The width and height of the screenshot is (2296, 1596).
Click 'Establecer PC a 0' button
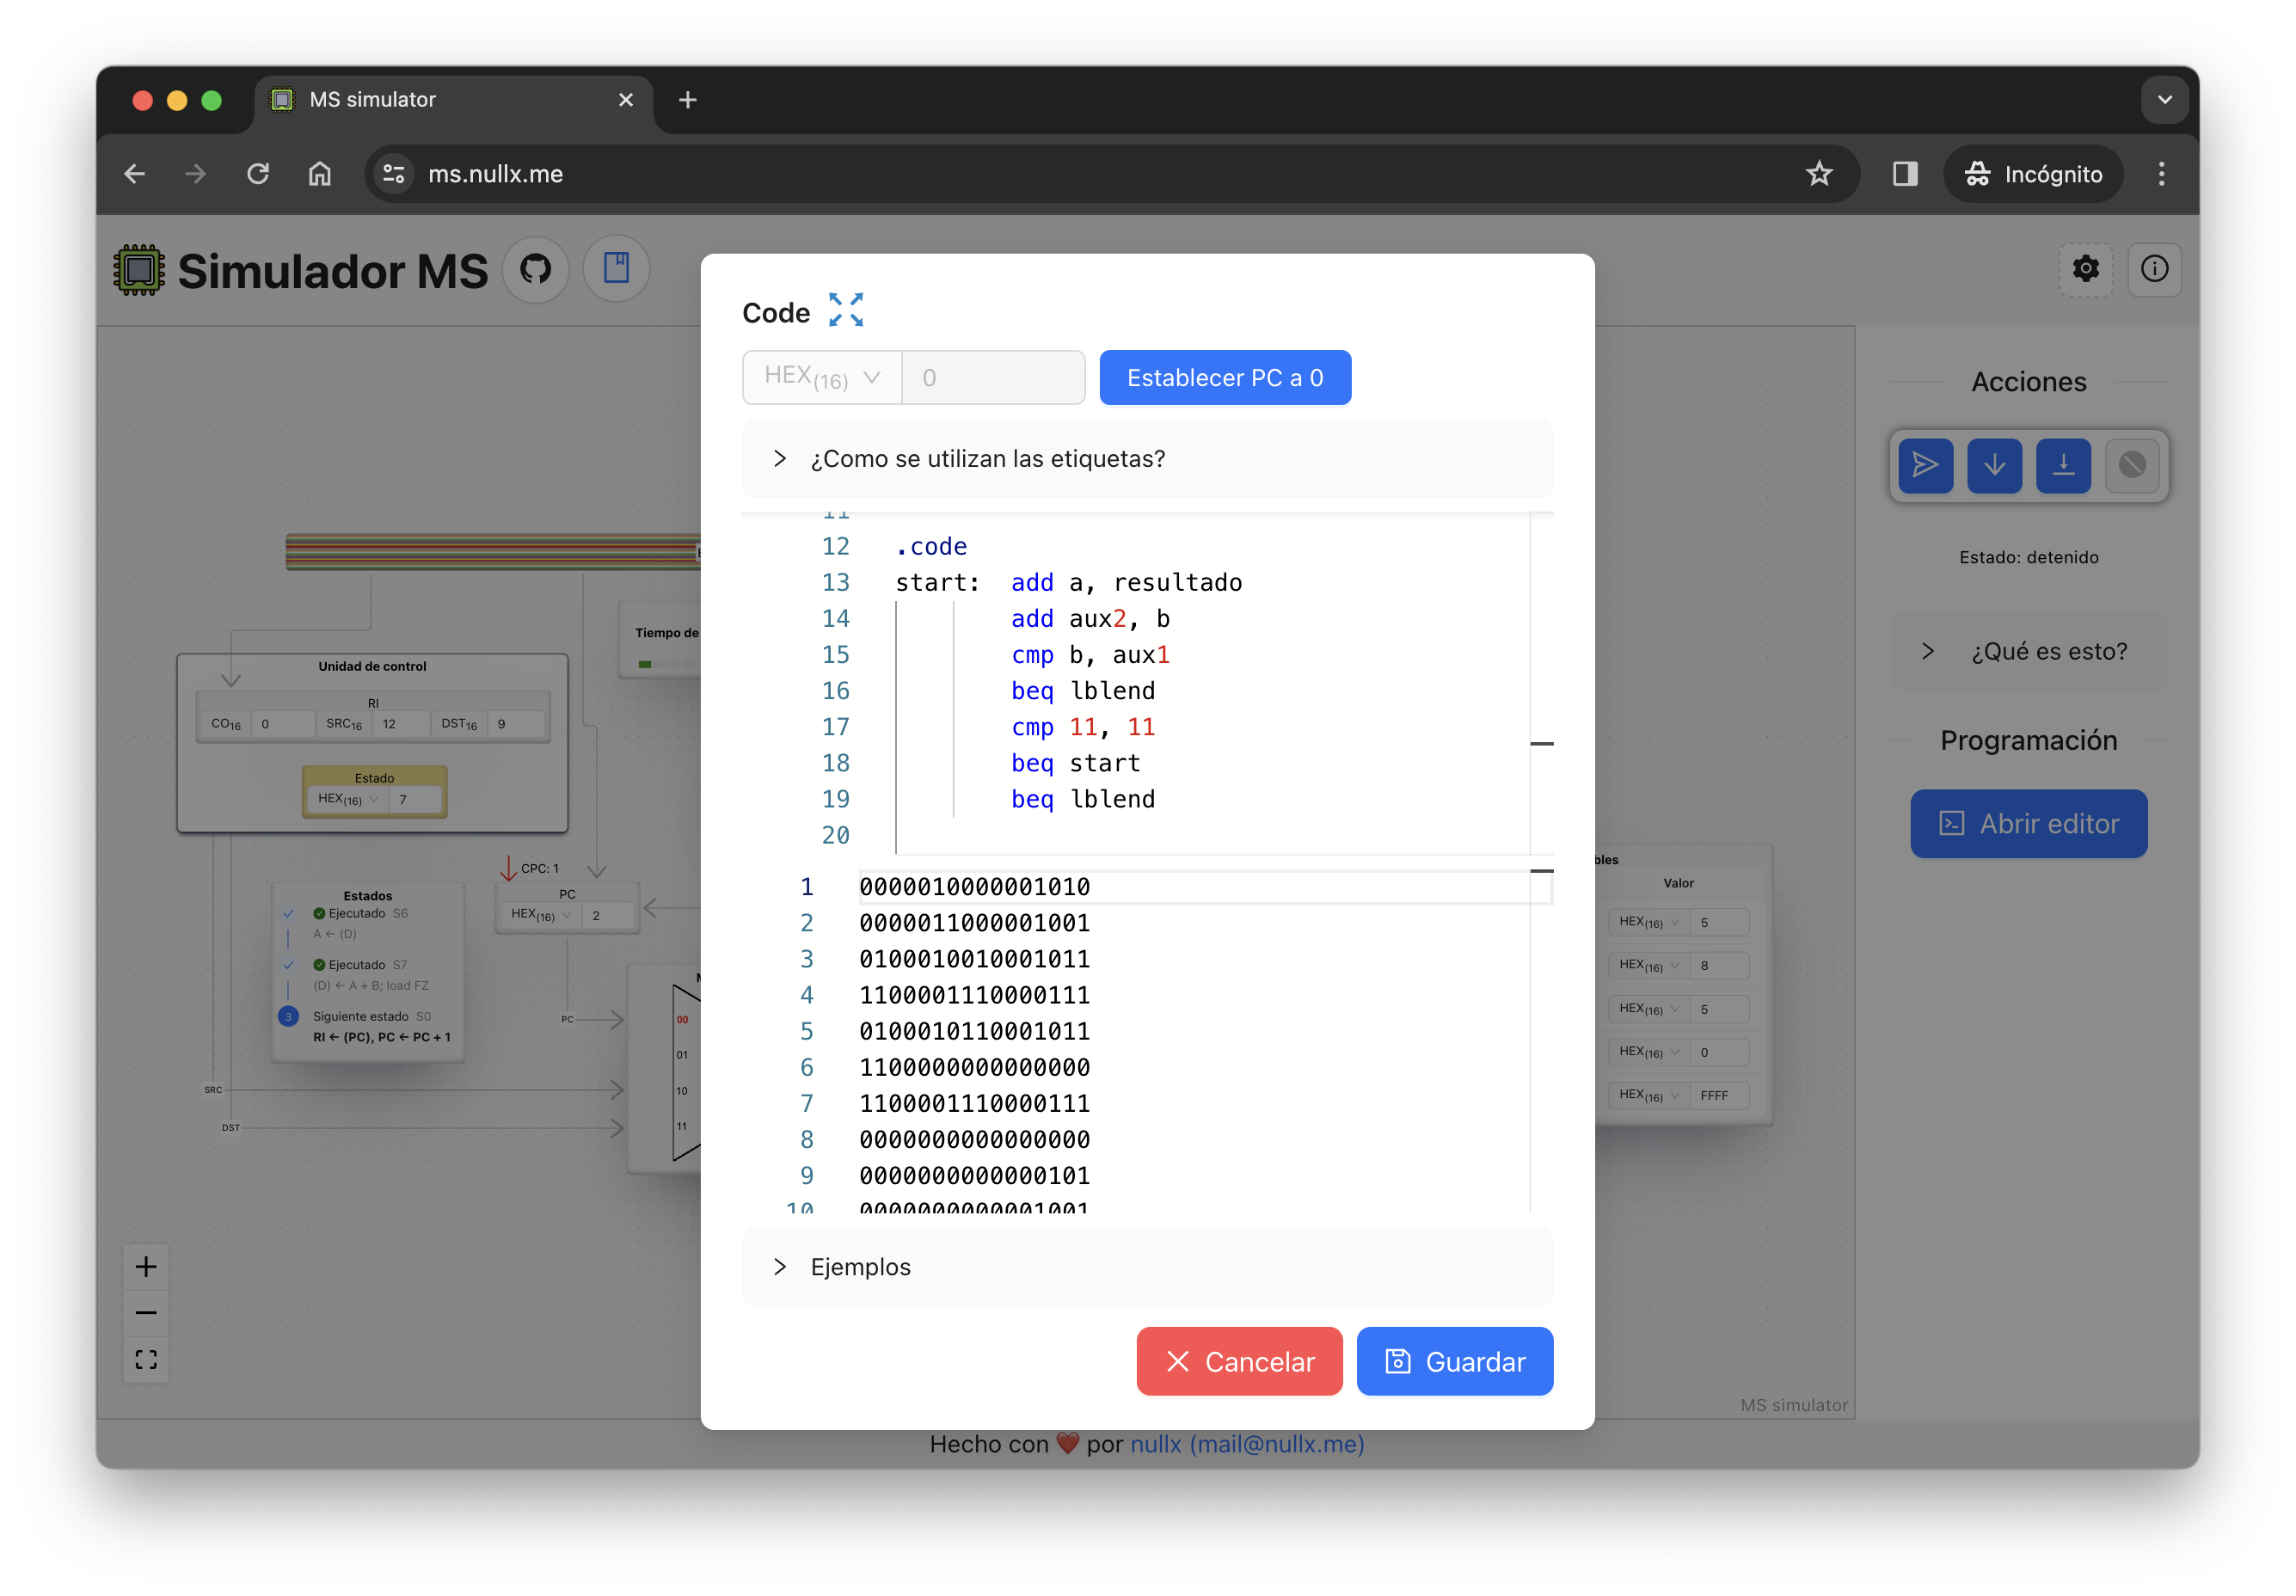[x=1224, y=378]
